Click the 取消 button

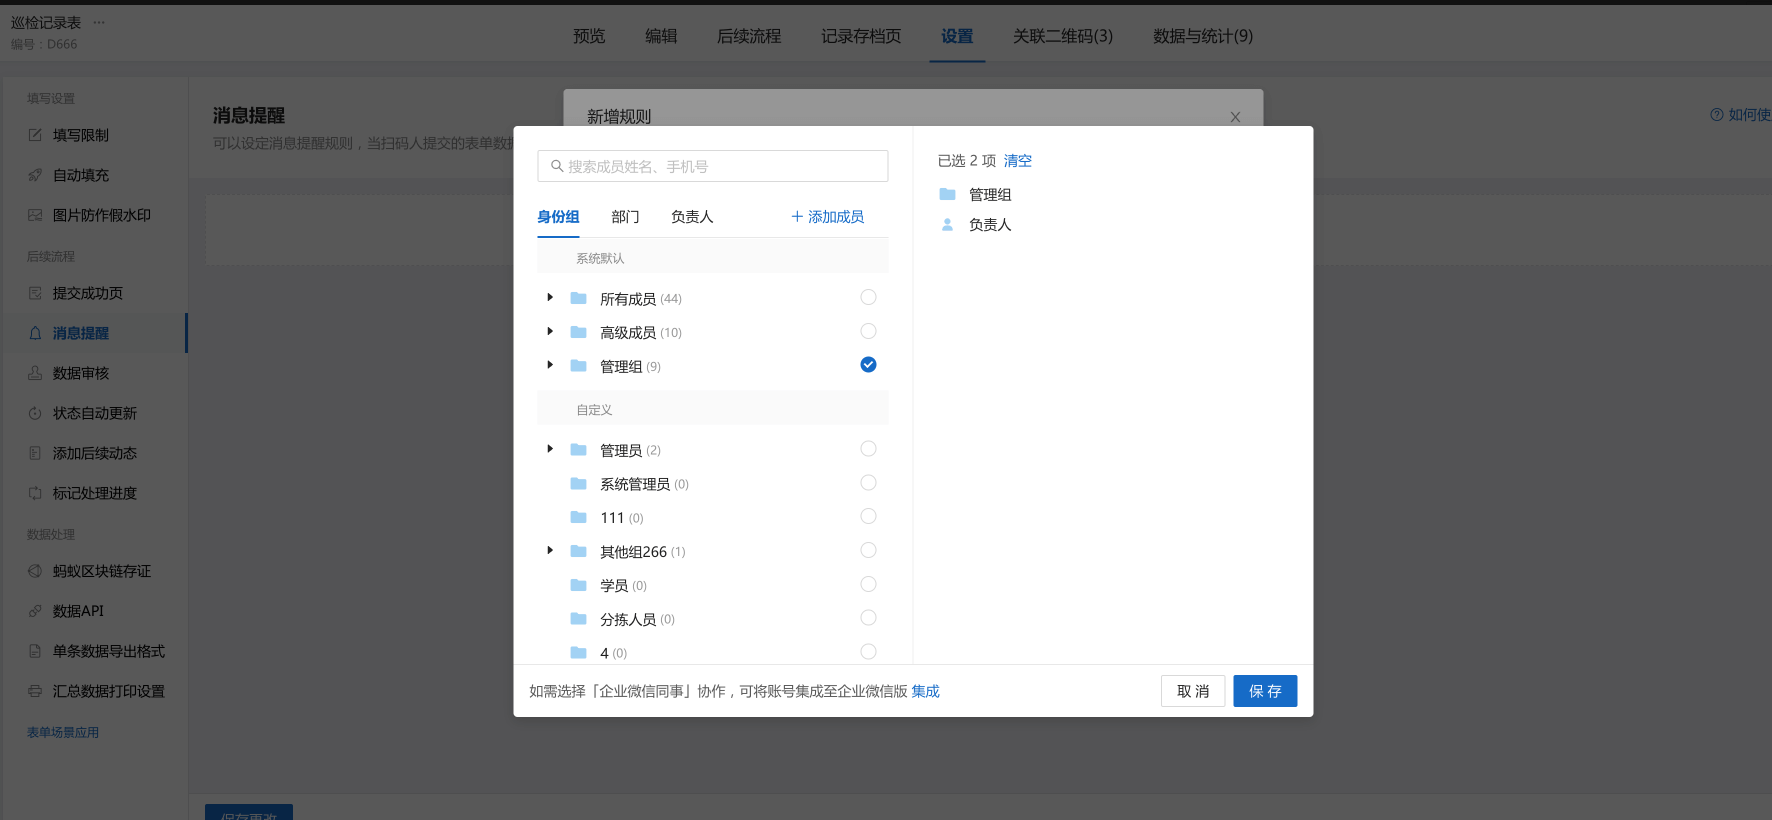[1193, 691]
